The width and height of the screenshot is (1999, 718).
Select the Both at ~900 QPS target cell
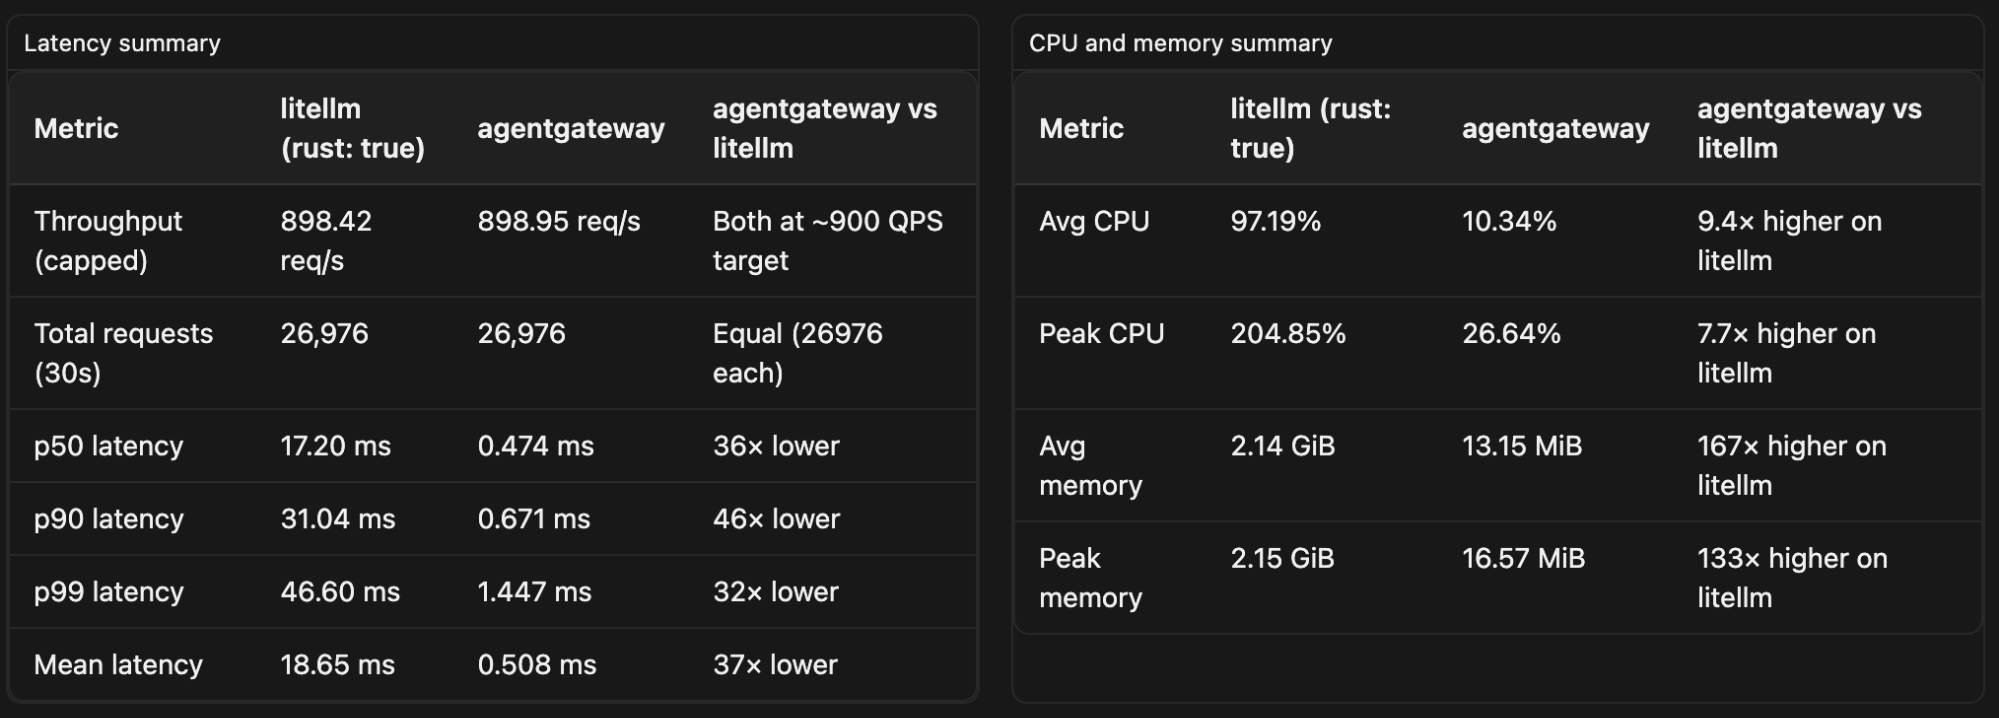(827, 240)
